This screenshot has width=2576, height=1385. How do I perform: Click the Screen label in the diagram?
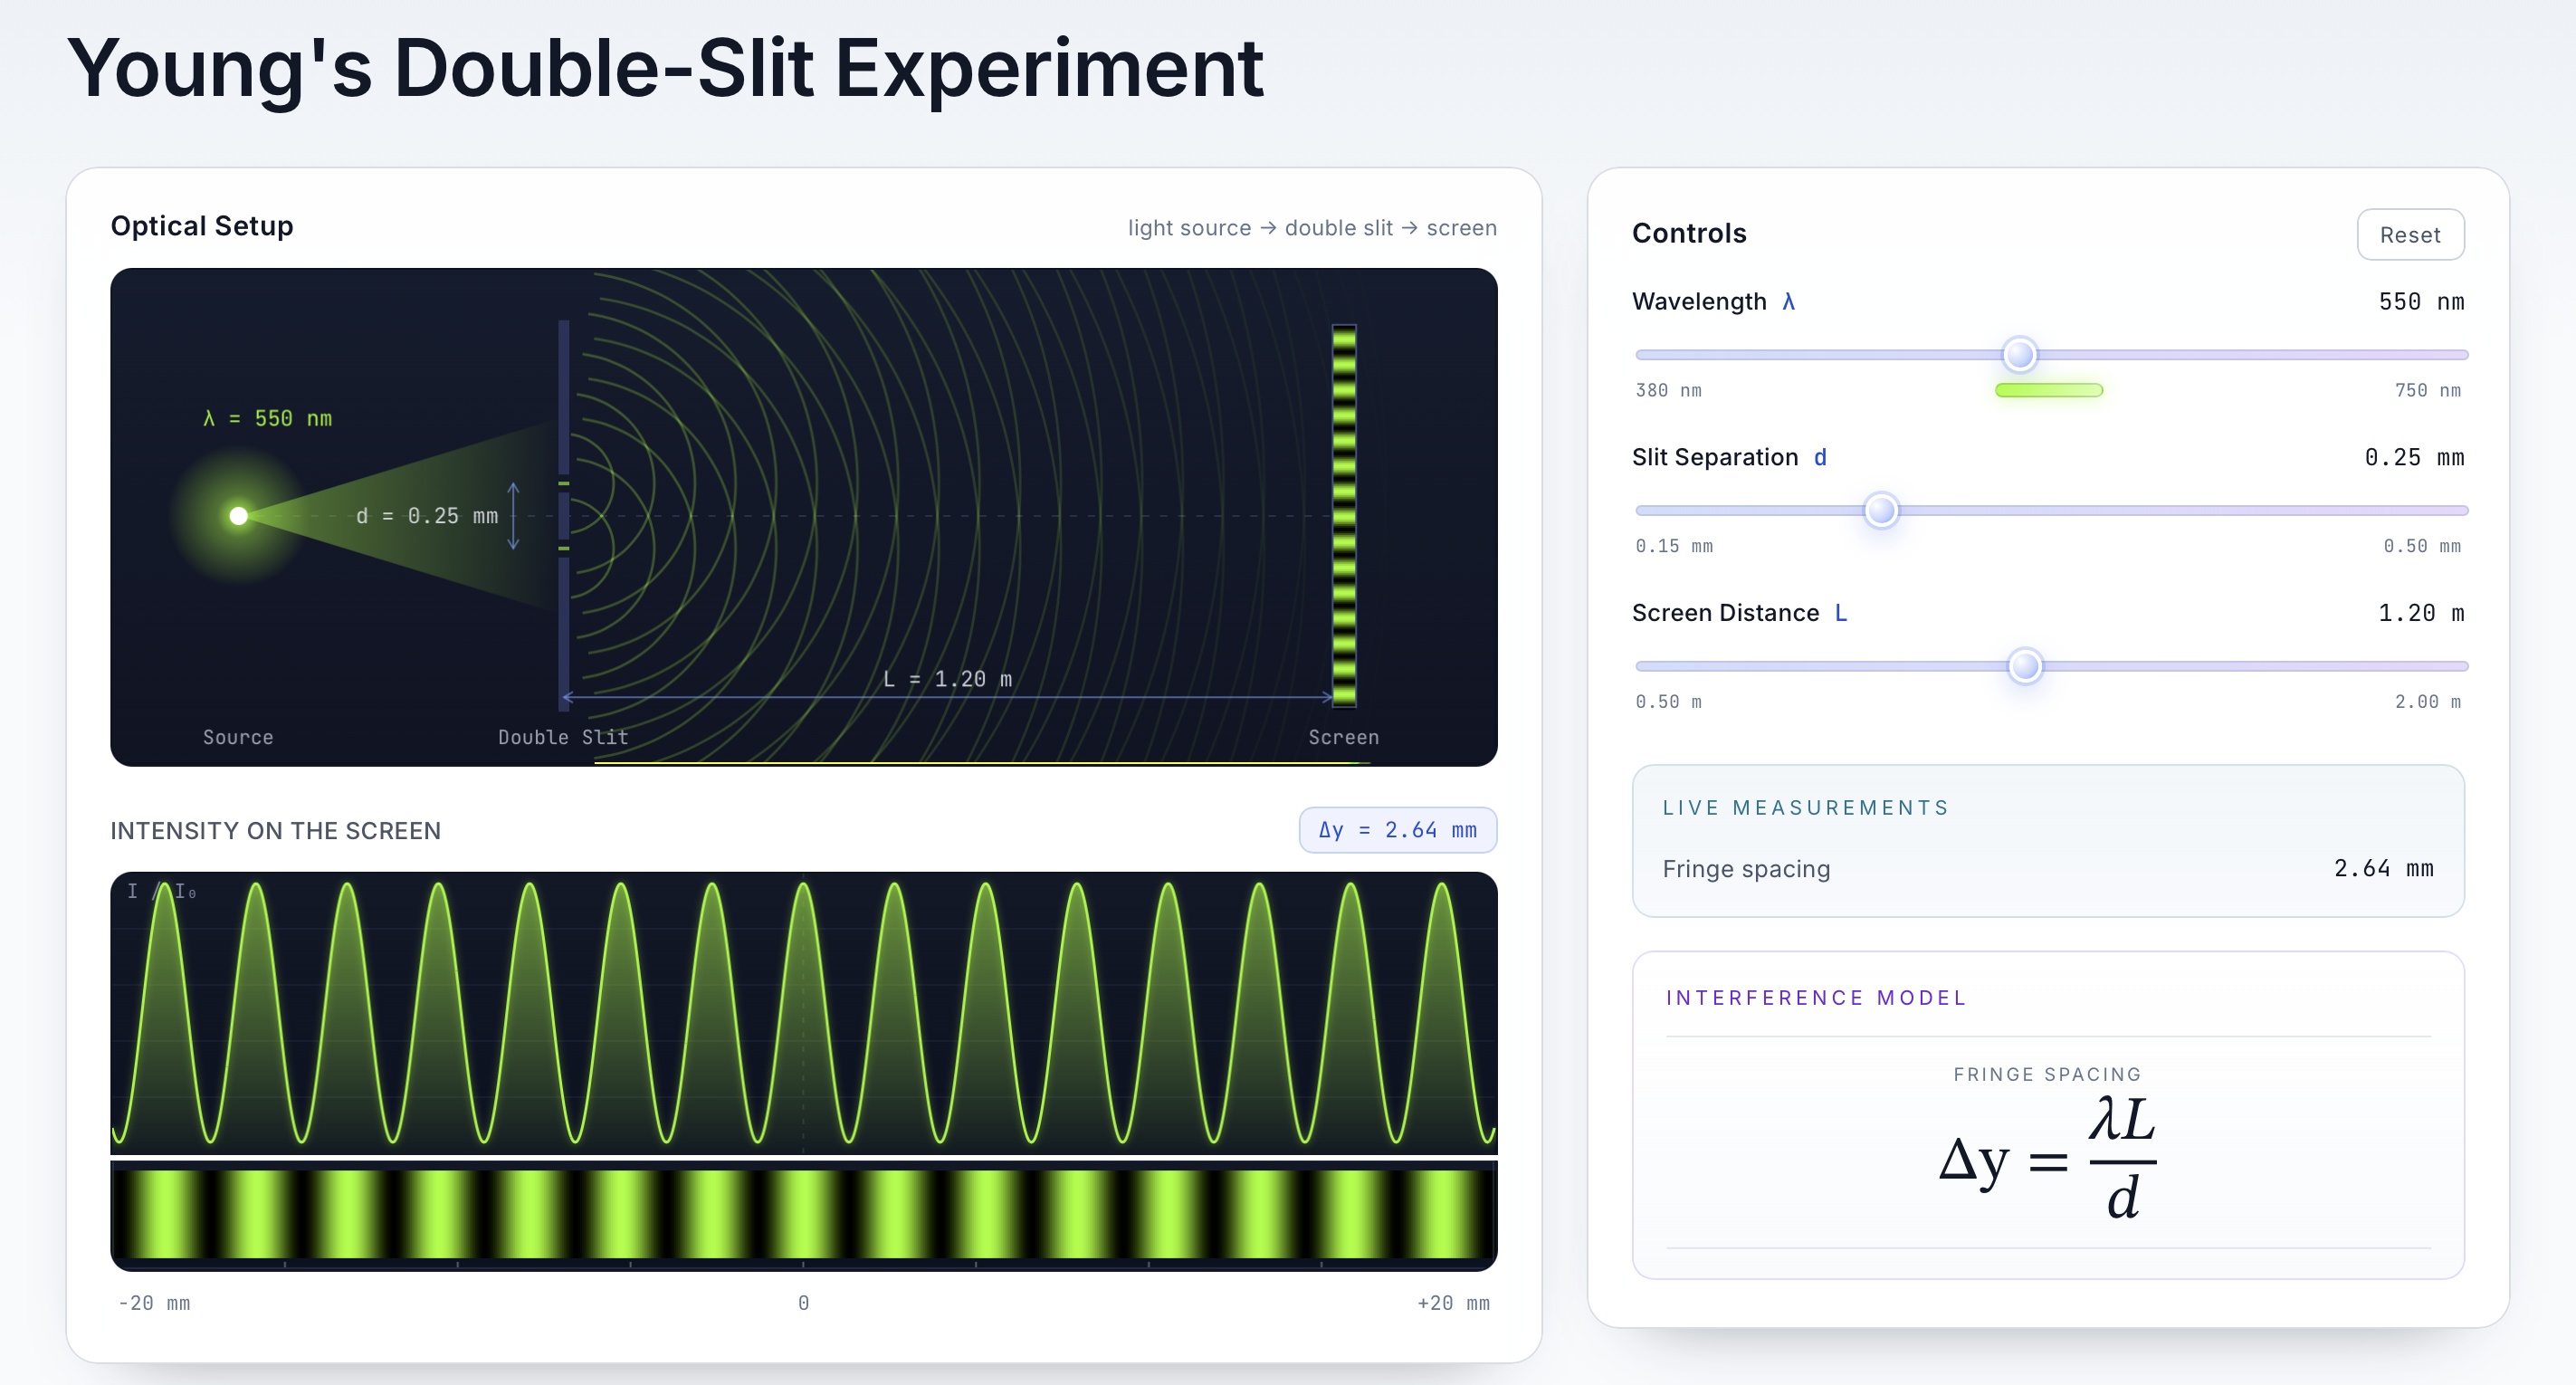click(x=1343, y=737)
